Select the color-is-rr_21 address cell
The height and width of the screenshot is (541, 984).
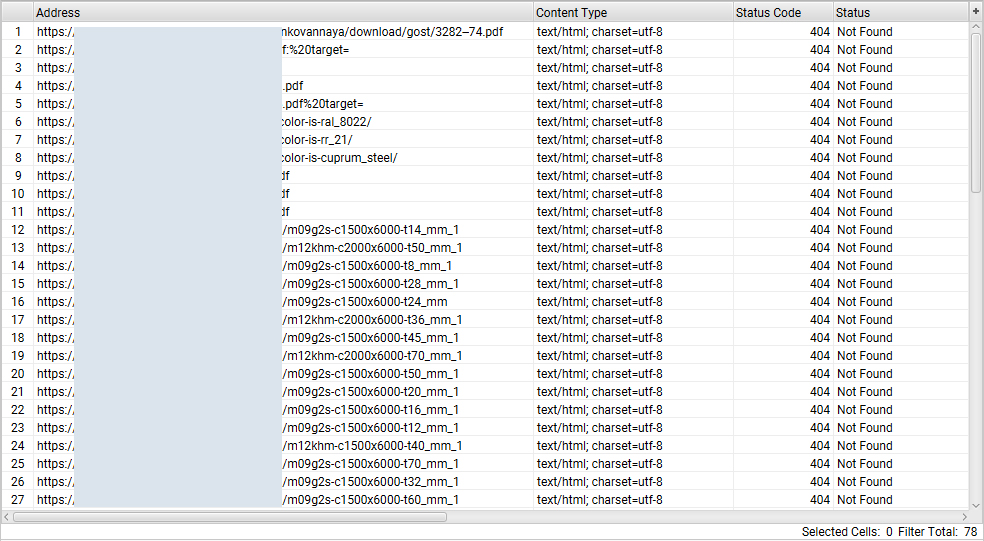(318, 140)
